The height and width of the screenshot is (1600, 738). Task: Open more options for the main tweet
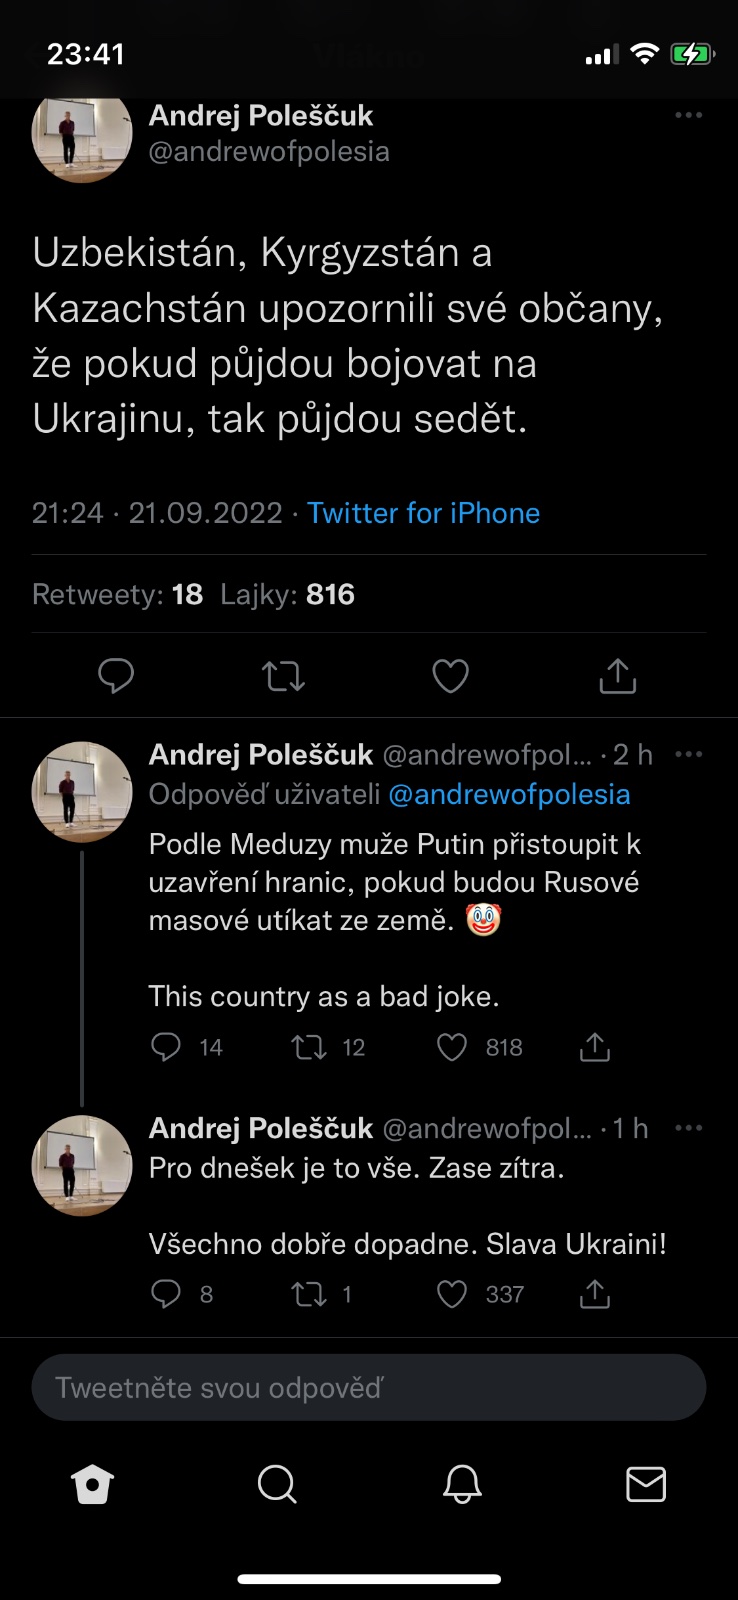tap(688, 116)
